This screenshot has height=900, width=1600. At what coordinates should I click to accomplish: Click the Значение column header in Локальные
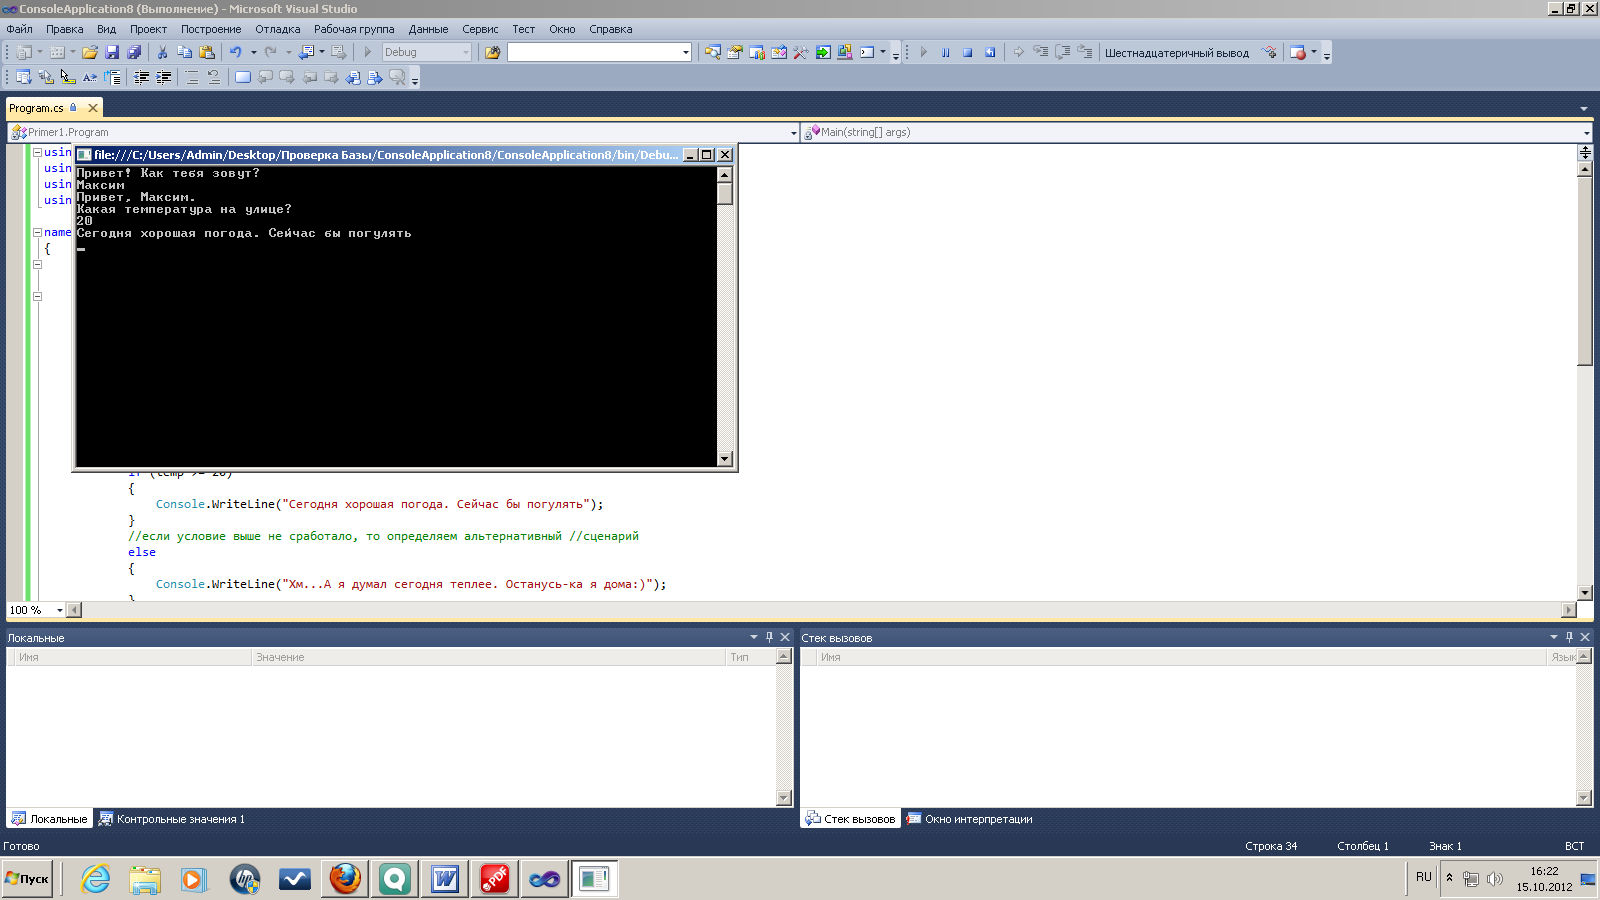(x=488, y=657)
